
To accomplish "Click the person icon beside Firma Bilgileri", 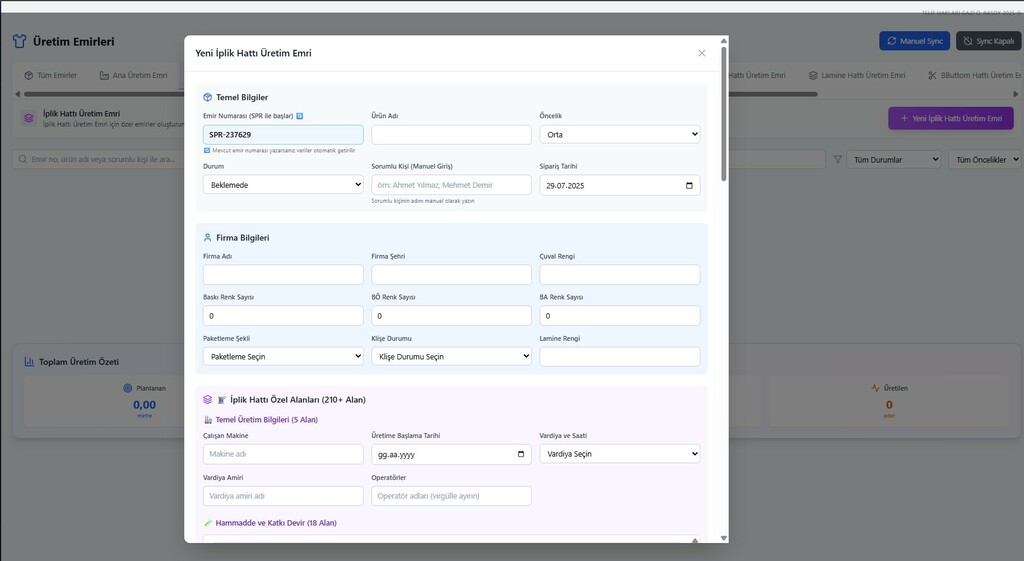I will [207, 238].
